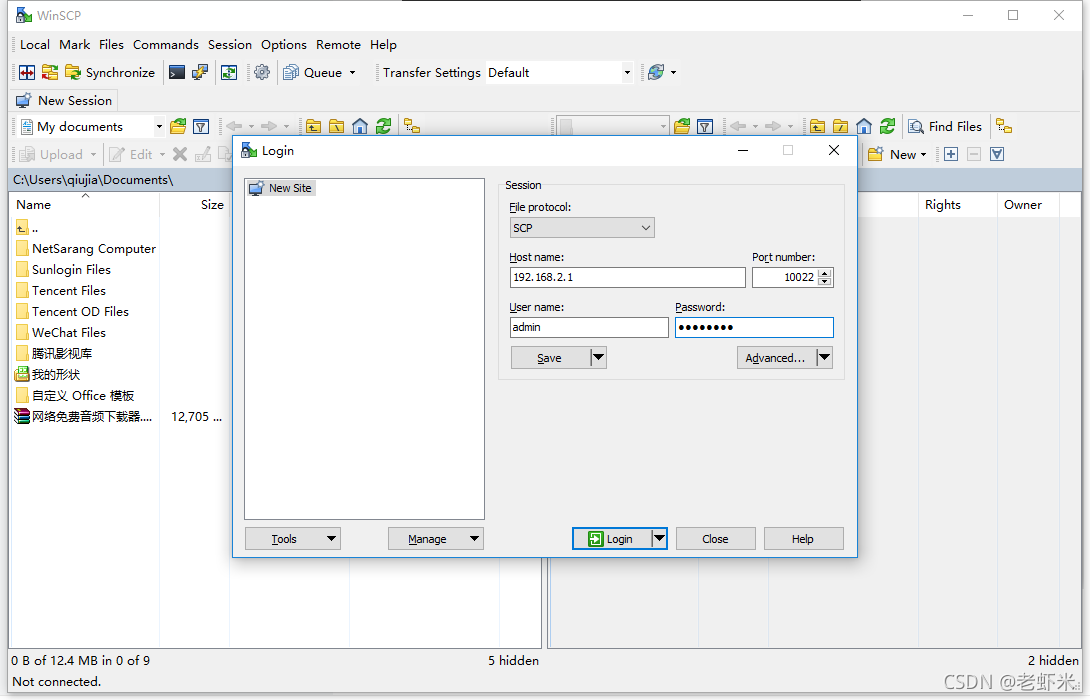Open the Mark menu
The width and height of the screenshot is (1090, 700).
click(74, 44)
